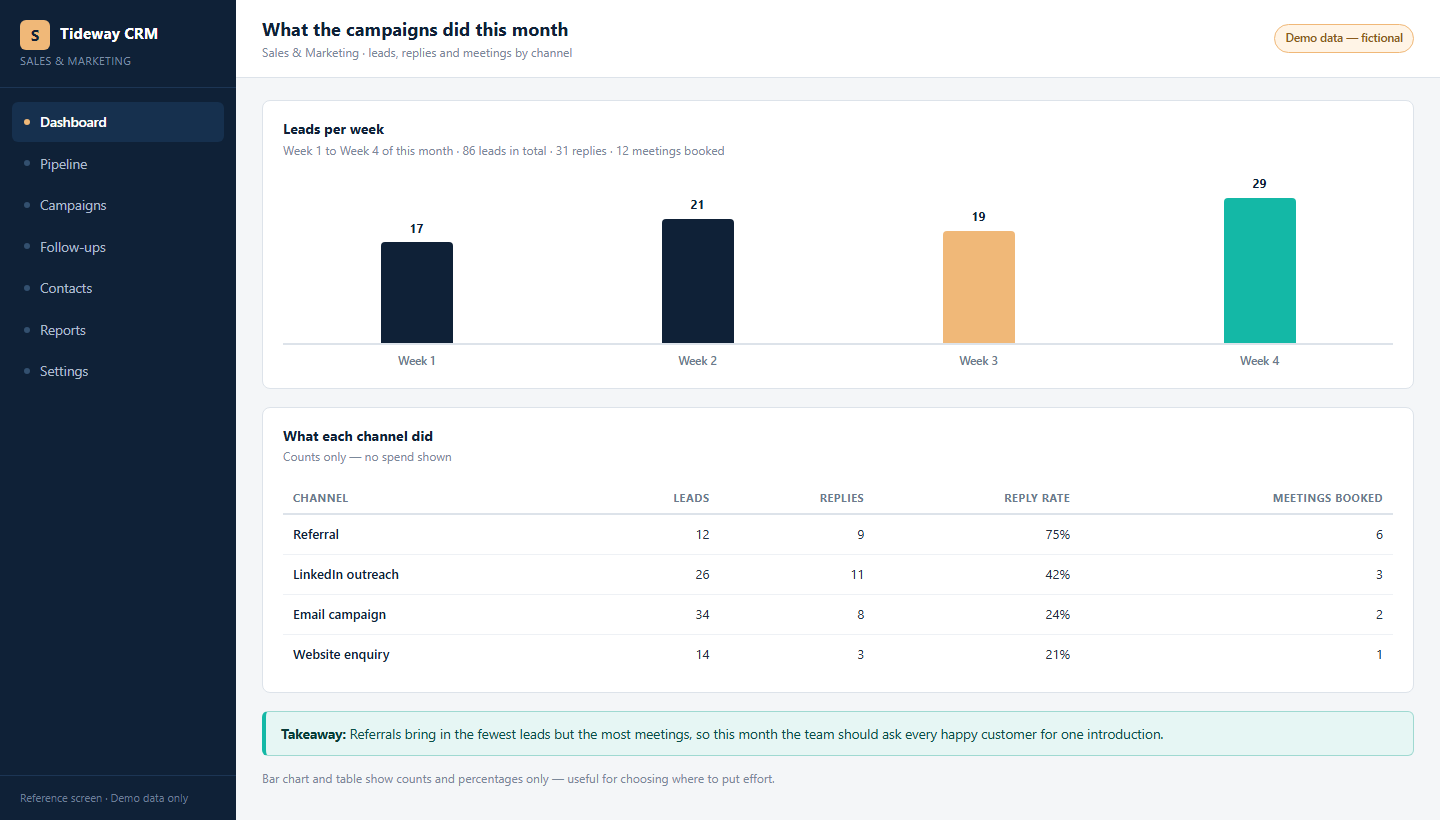Click the What each channel did heading
This screenshot has height=820, width=1440.
pos(358,436)
